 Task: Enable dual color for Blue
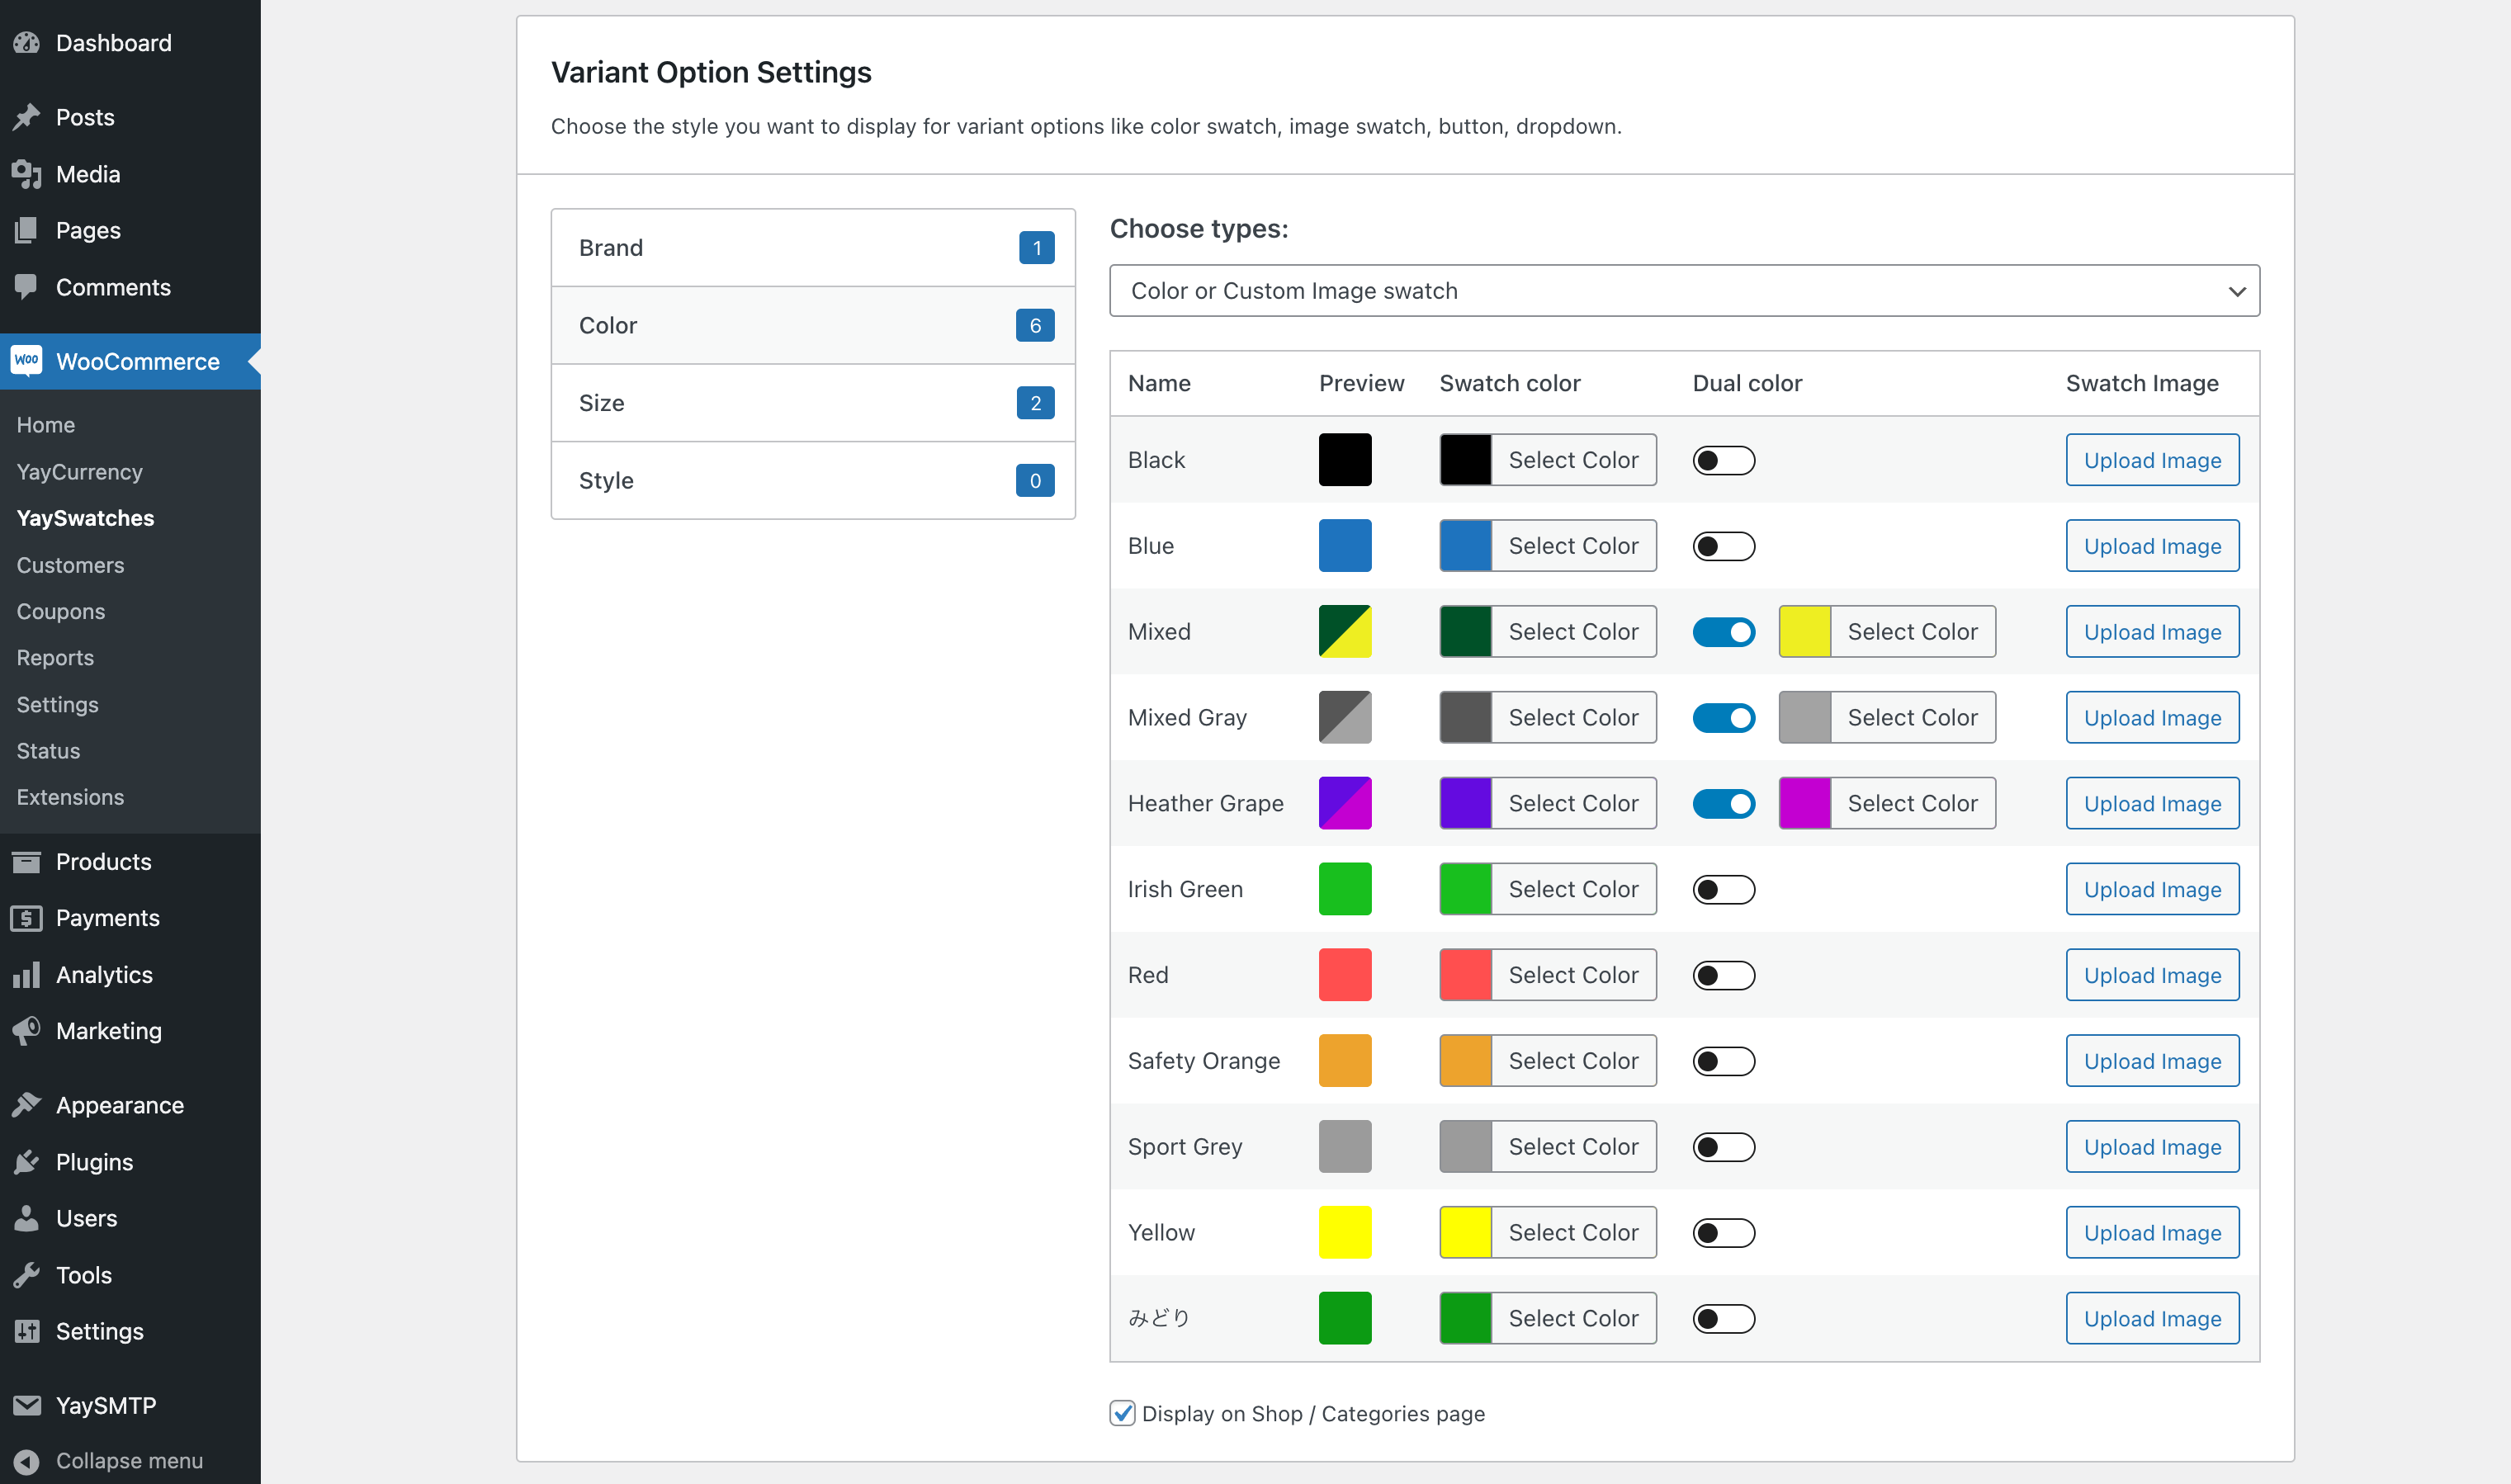tap(1724, 546)
